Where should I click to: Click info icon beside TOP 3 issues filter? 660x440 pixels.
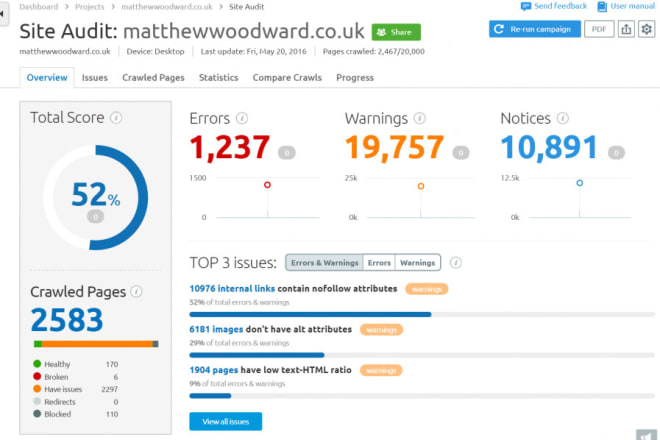pyautogui.click(x=456, y=263)
